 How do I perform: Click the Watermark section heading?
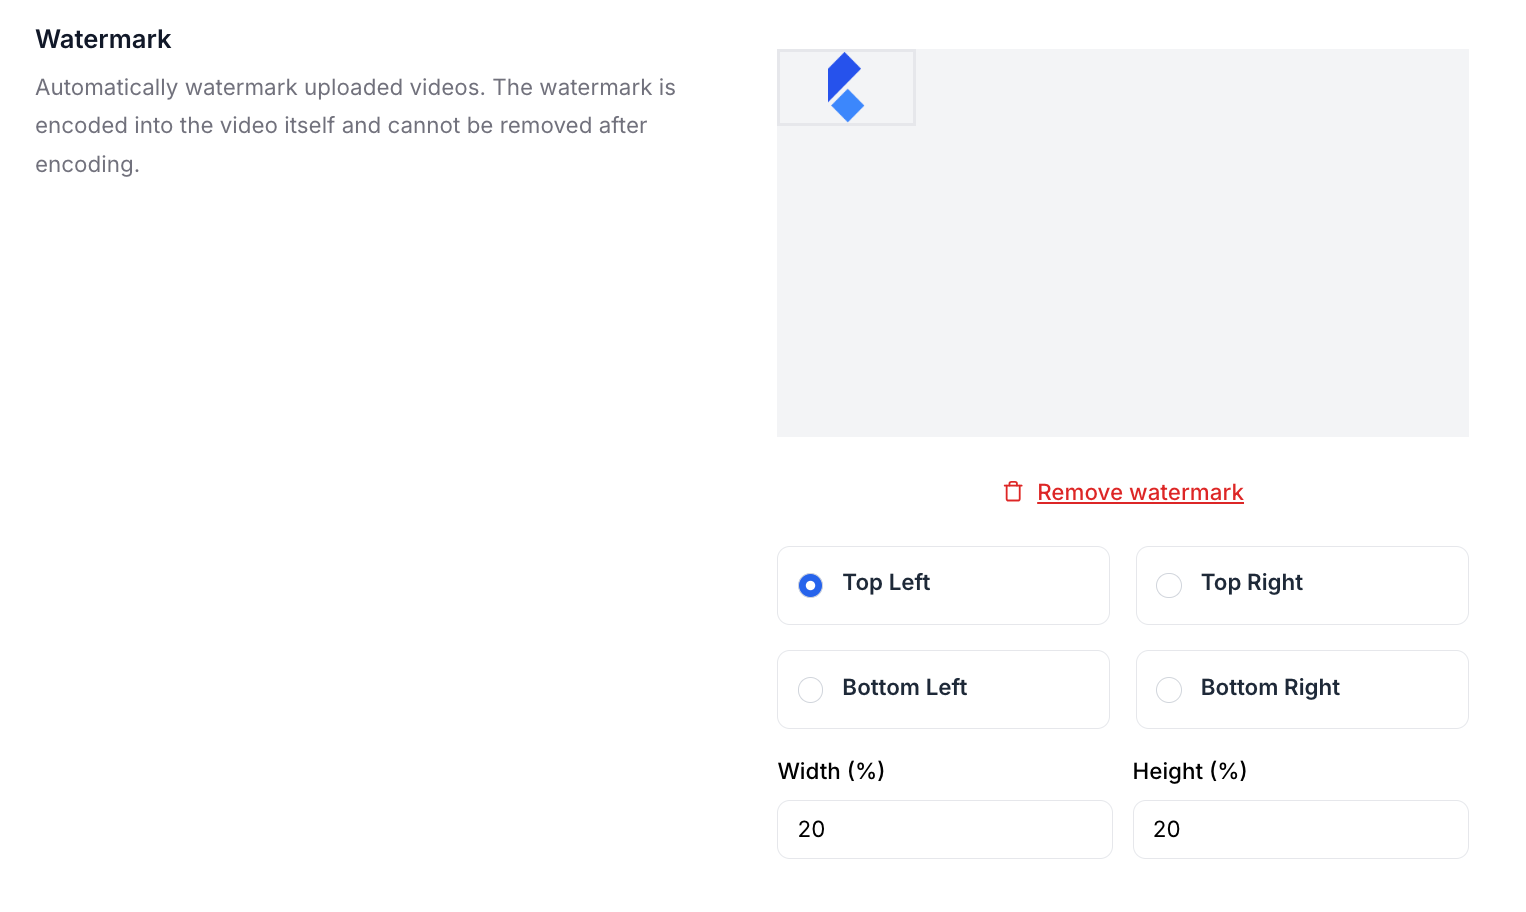click(x=104, y=39)
